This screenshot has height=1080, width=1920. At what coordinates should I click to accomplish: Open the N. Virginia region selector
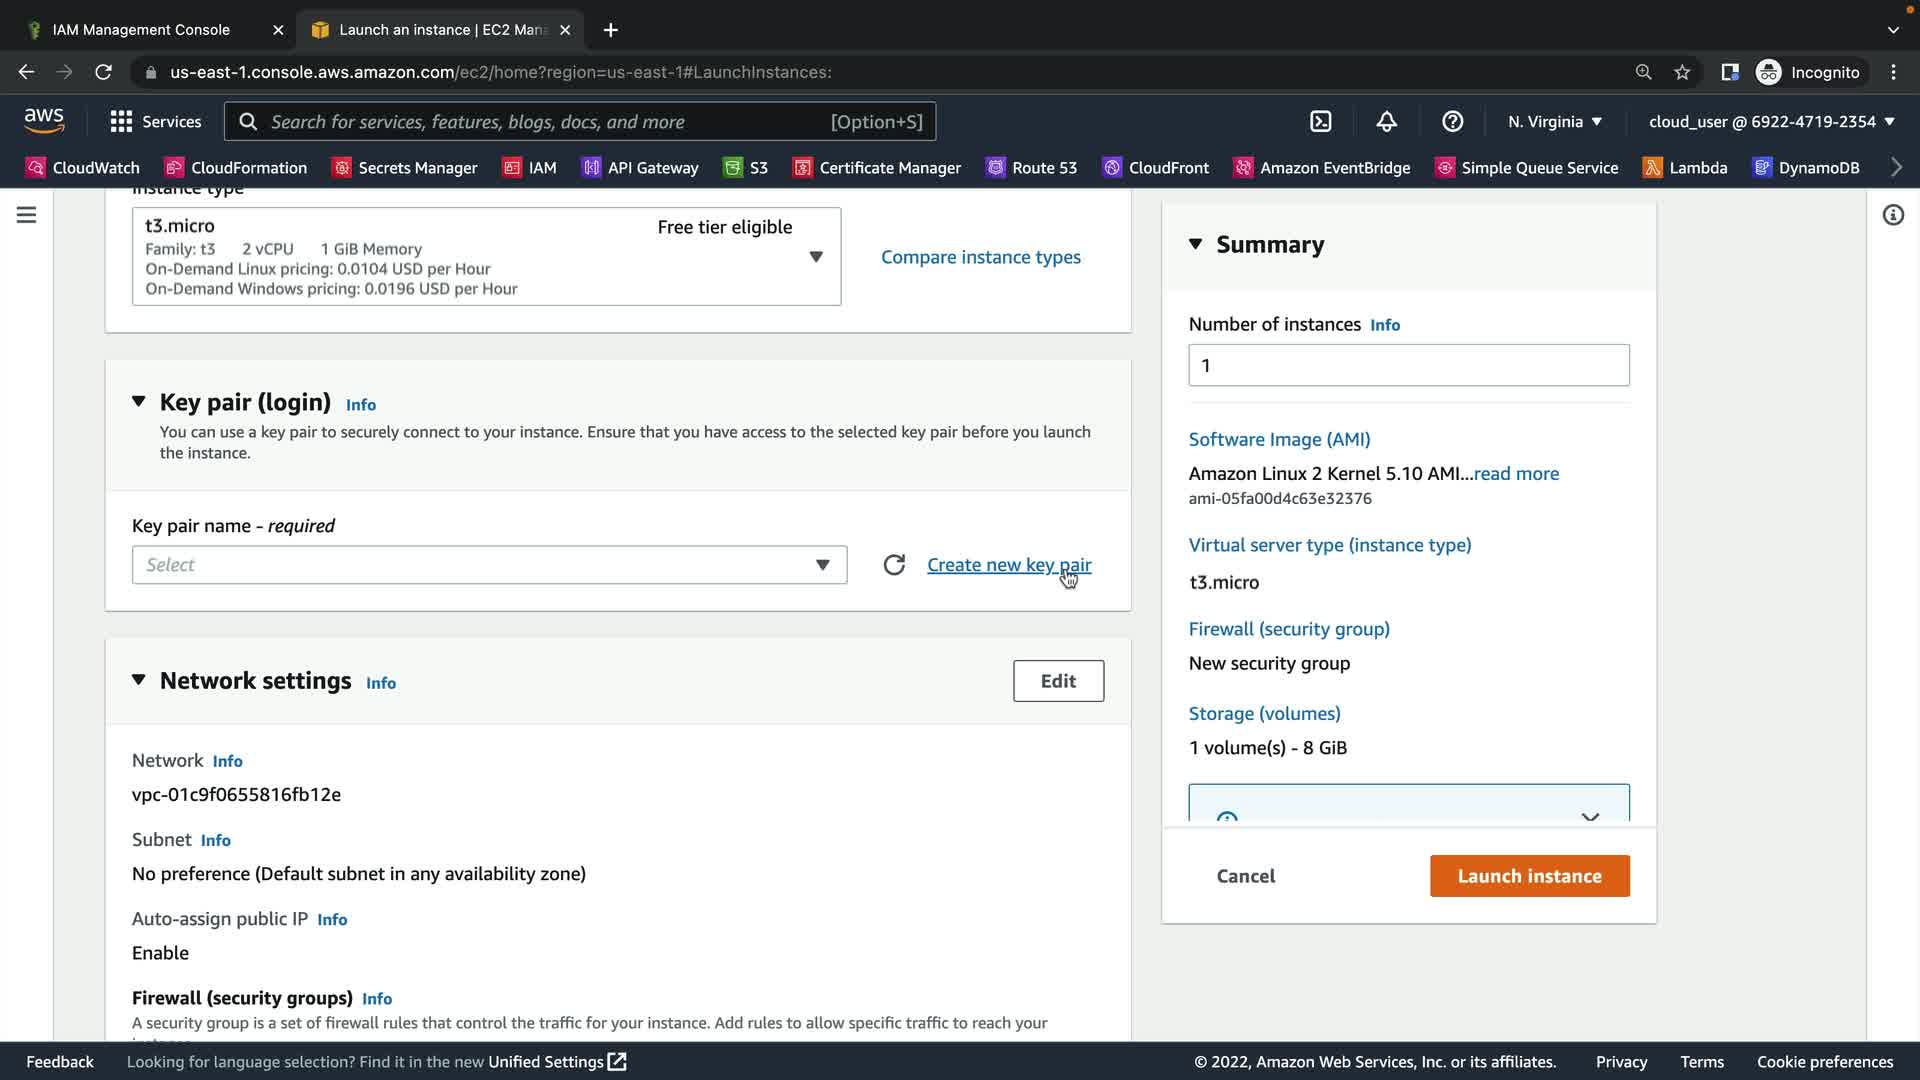1555,121
